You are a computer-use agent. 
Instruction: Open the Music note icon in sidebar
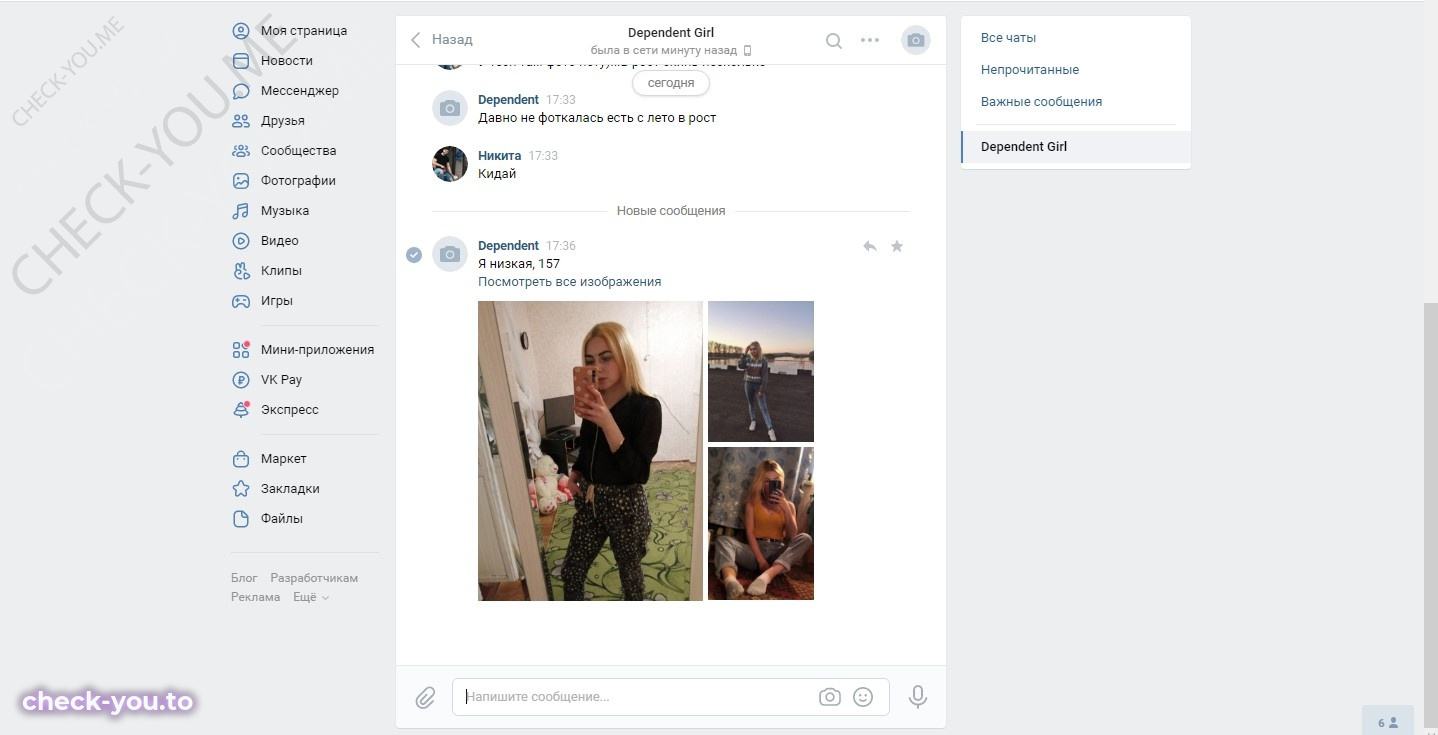pos(241,211)
